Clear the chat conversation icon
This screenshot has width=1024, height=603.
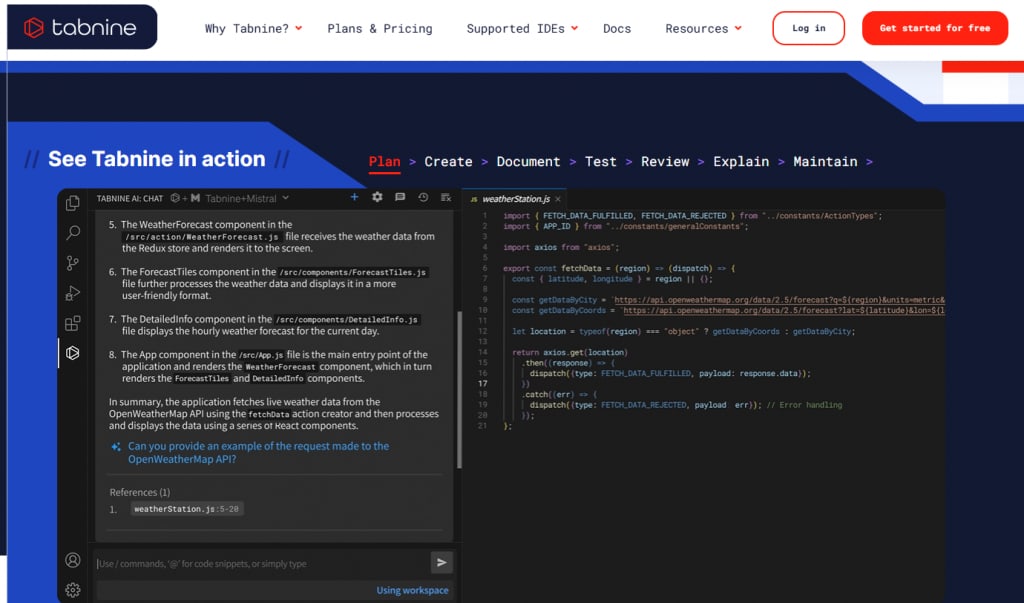(x=446, y=197)
